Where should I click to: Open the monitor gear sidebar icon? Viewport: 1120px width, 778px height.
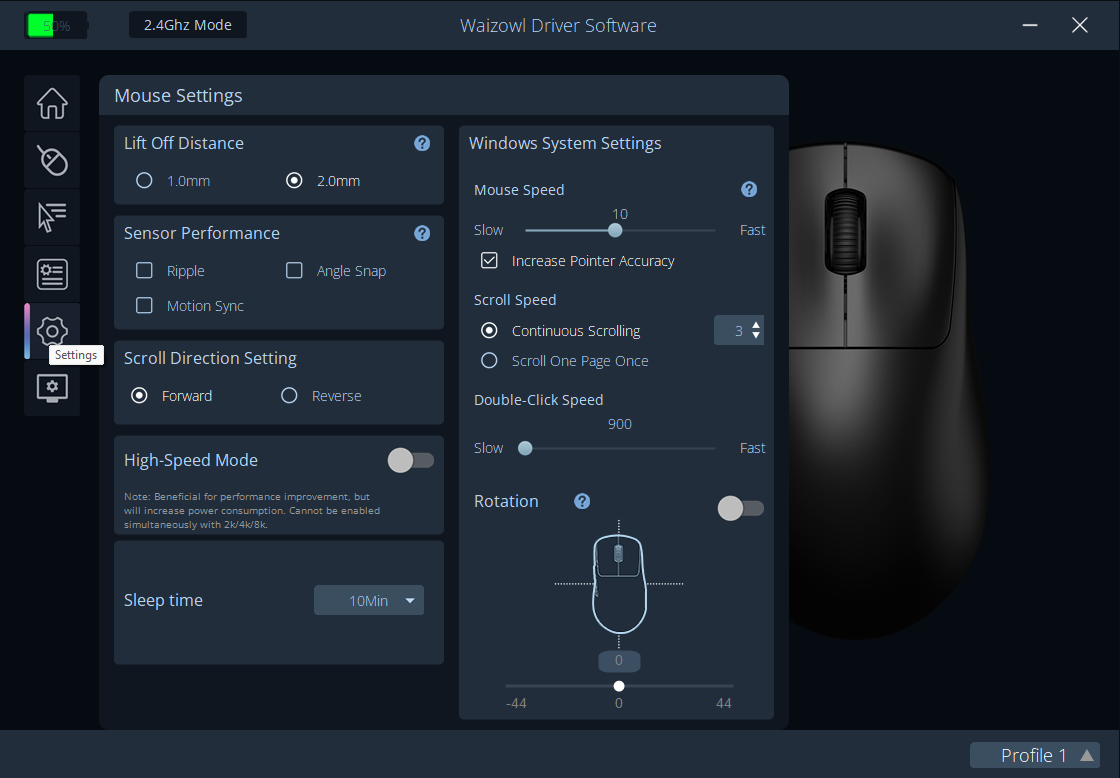[52, 388]
